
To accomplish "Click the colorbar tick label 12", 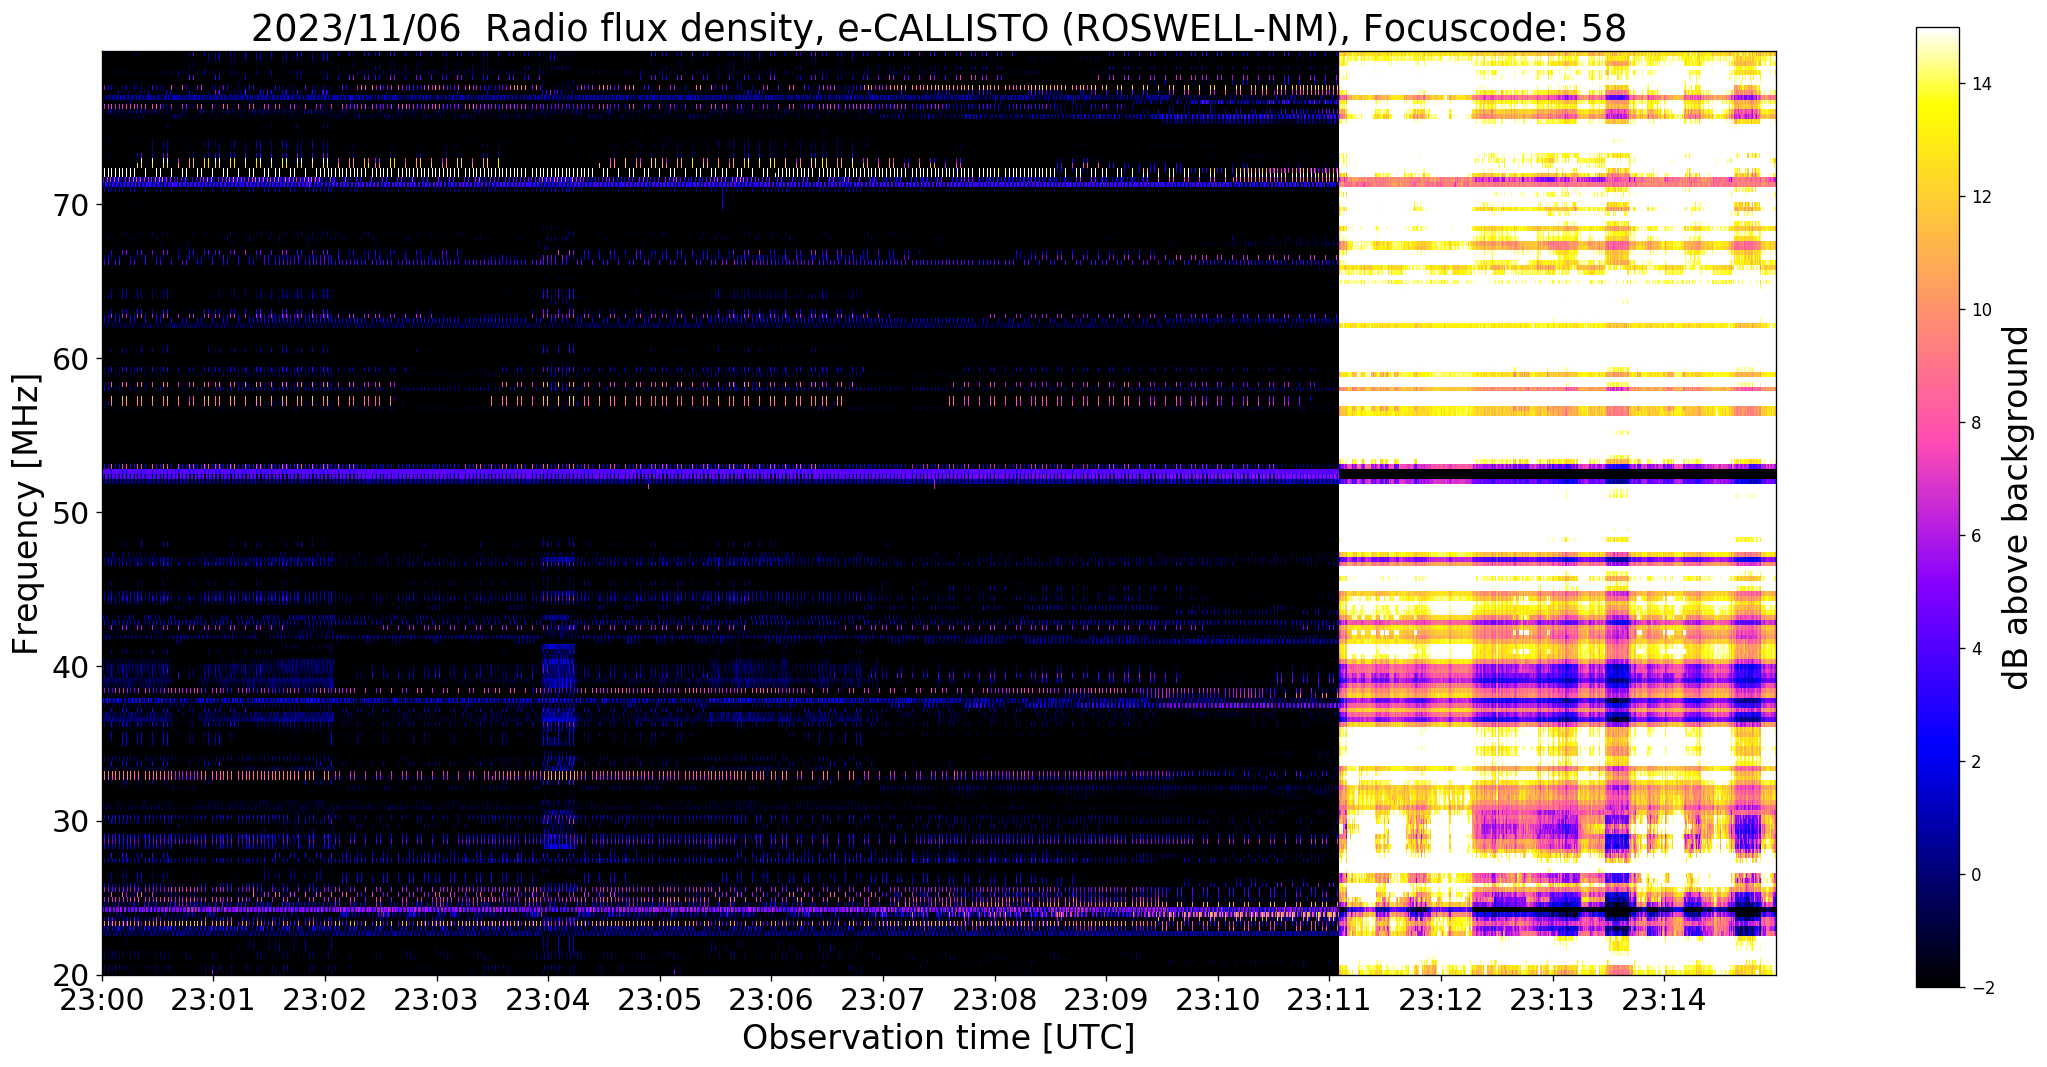I will click(1979, 197).
